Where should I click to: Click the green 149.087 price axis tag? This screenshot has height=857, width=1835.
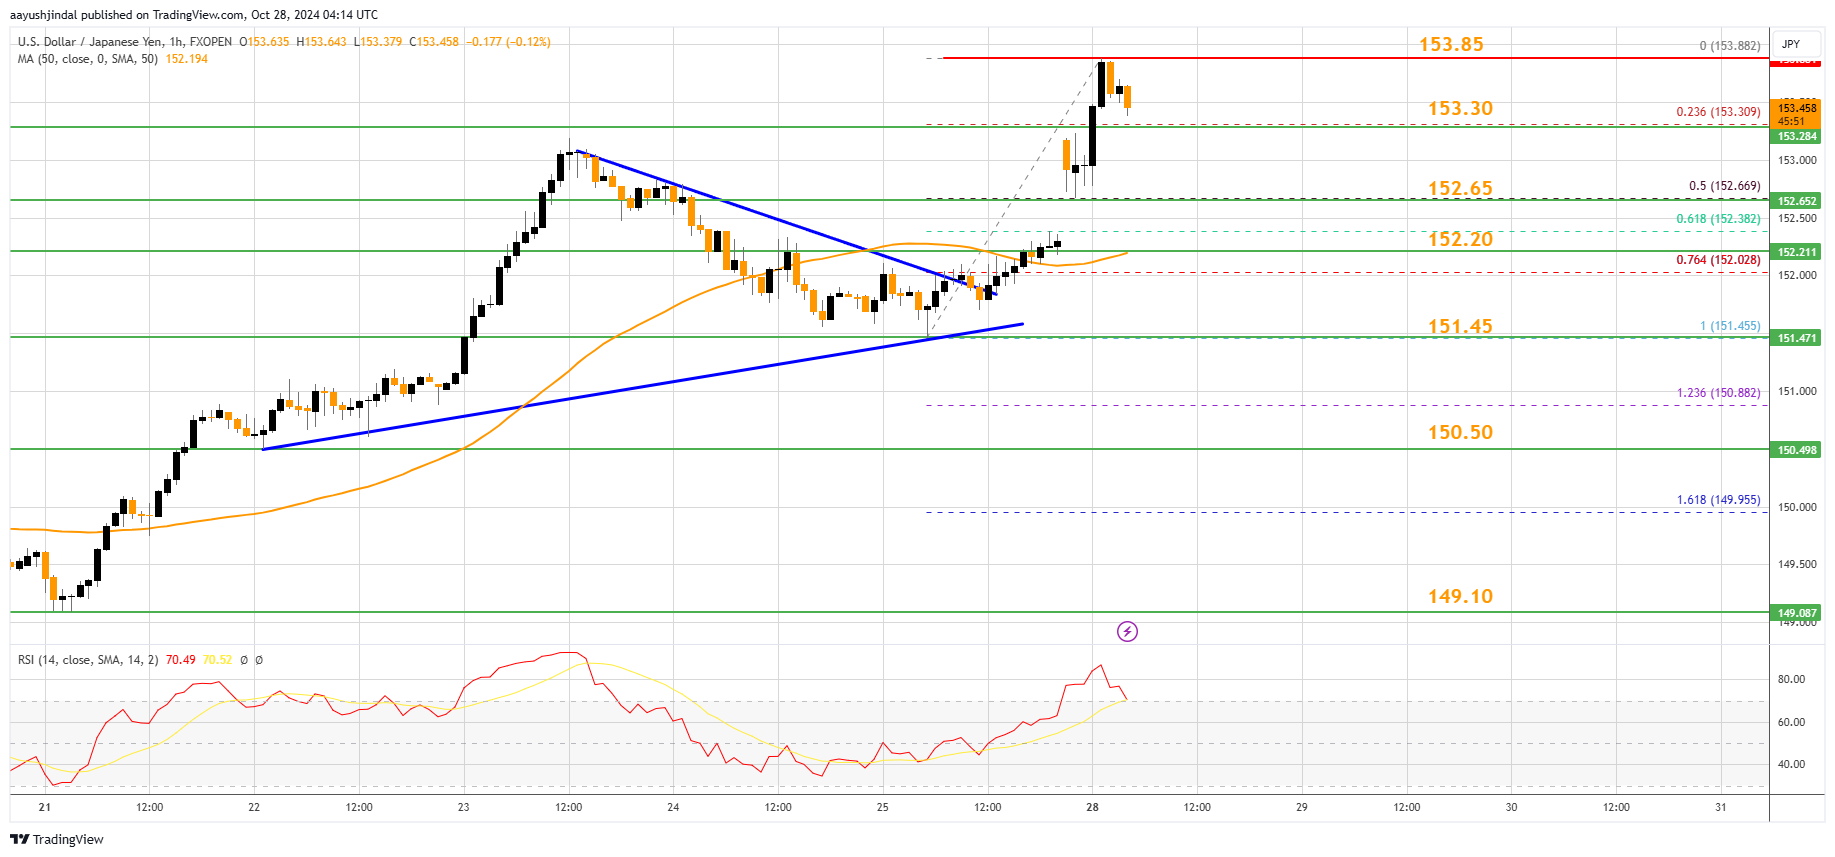pos(1796,613)
